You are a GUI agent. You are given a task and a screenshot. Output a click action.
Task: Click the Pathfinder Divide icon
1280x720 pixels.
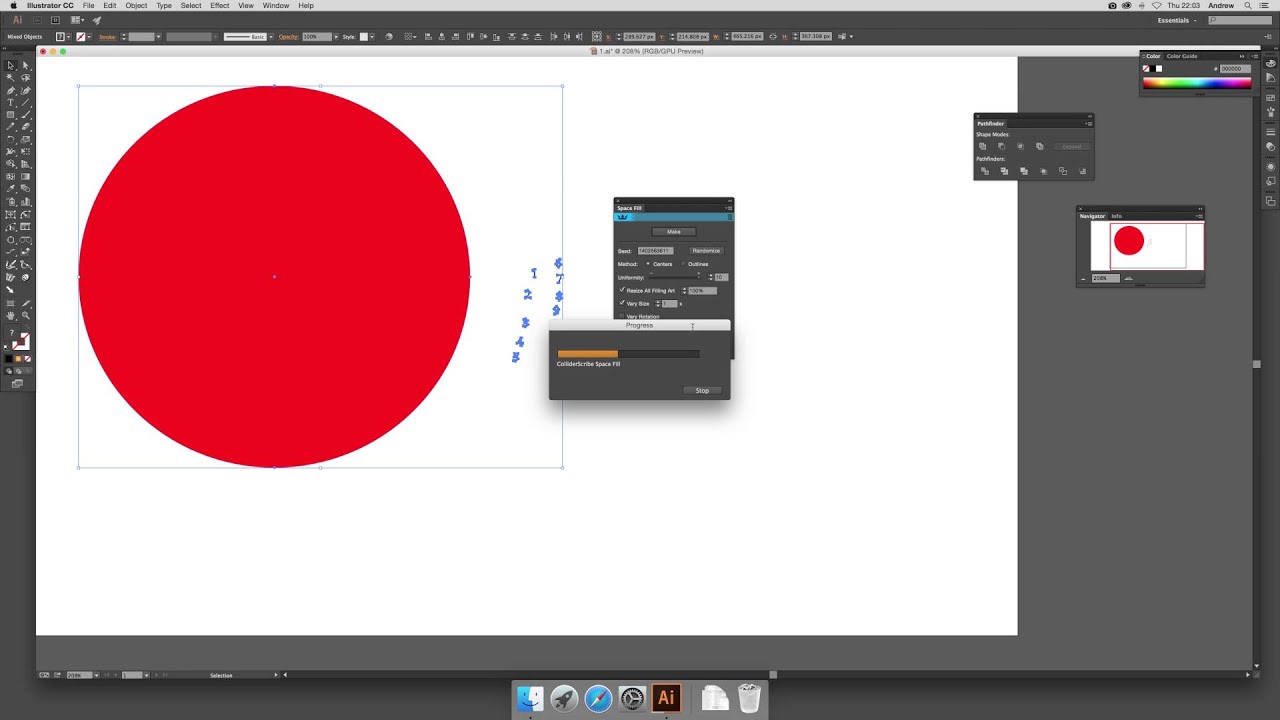[985, 171]
